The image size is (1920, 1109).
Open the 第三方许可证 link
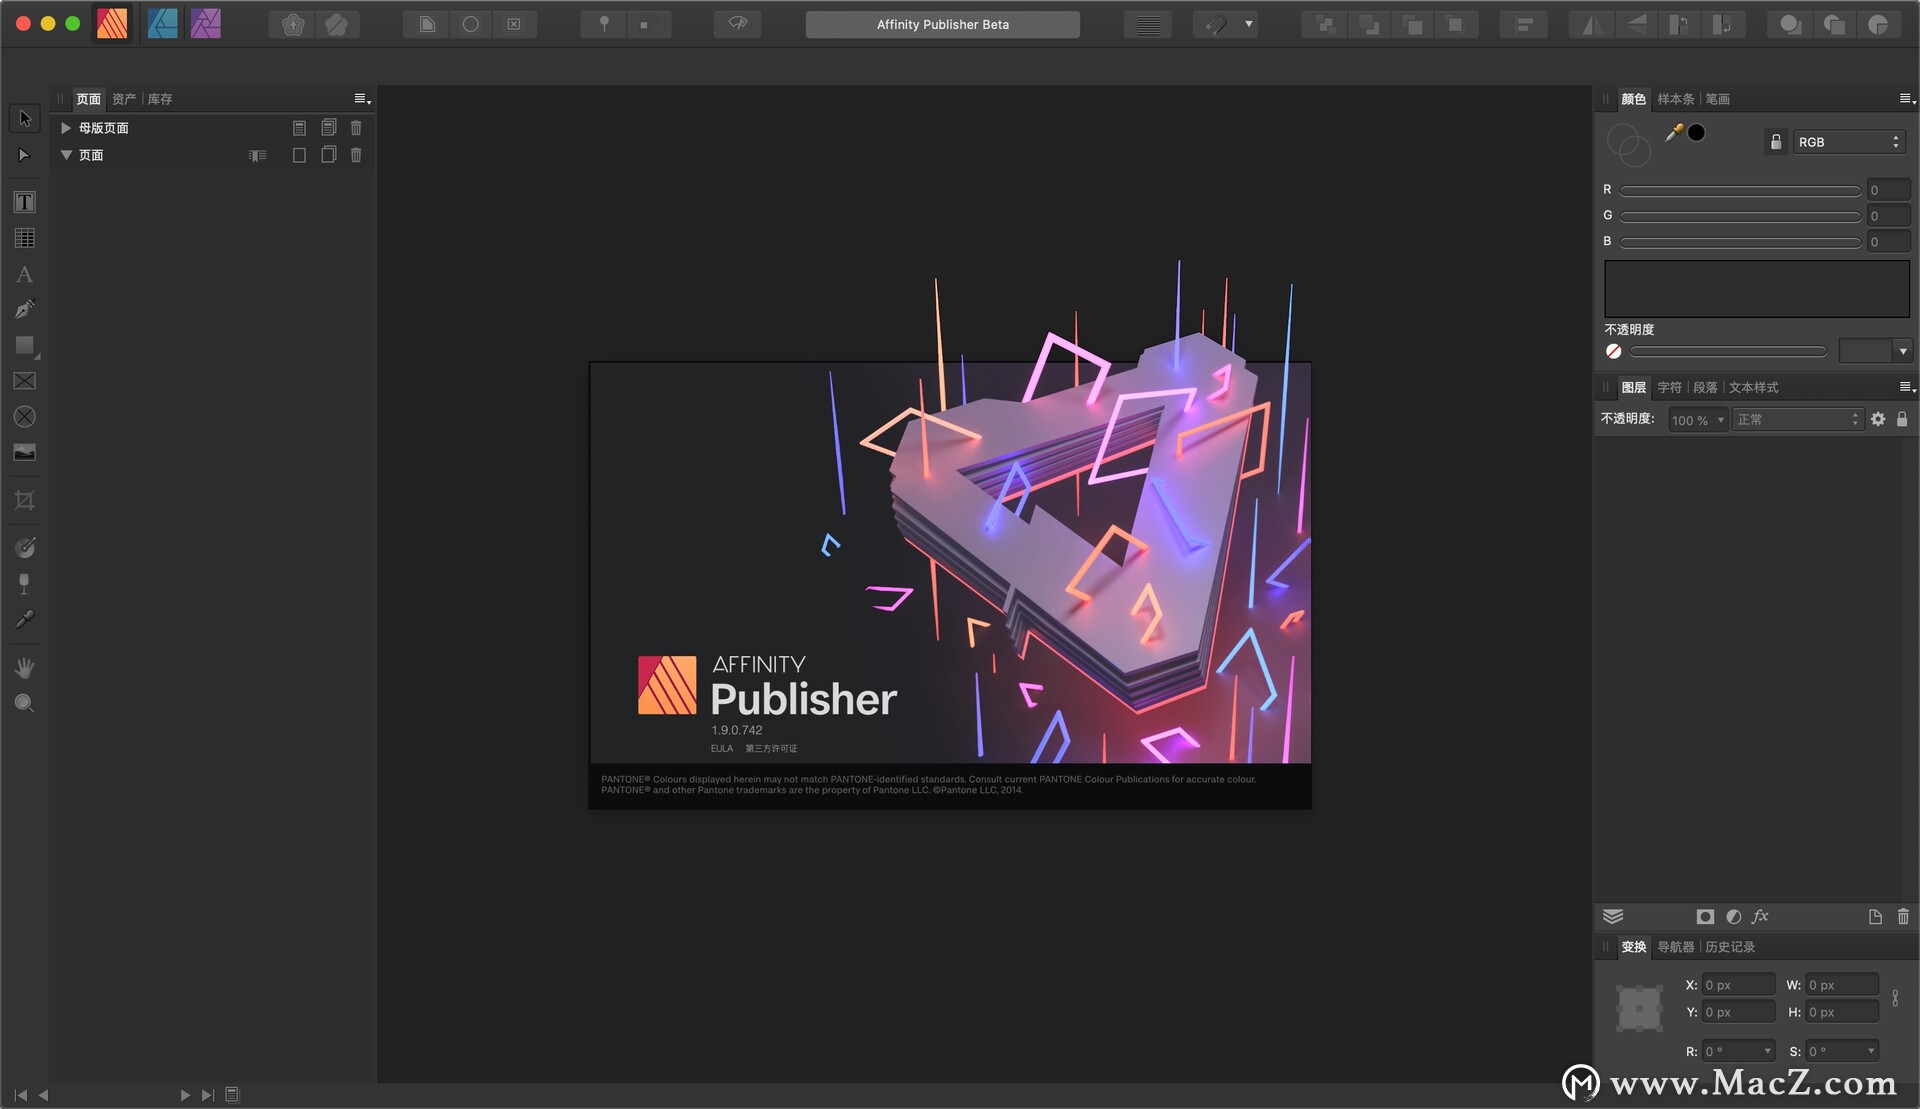pyautogui.click(x=771, y=748)
